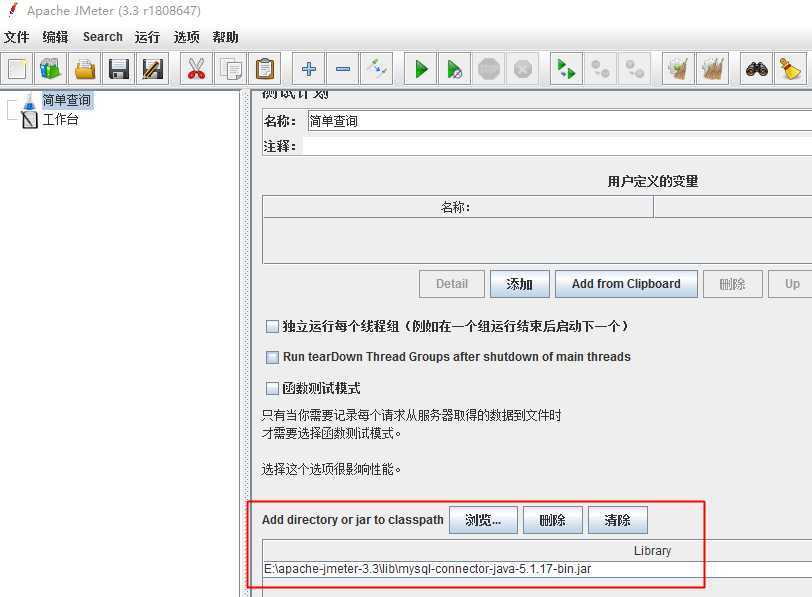Click the Library column header
The width and height of the screenshot is (812, 597).
[538, 550]
